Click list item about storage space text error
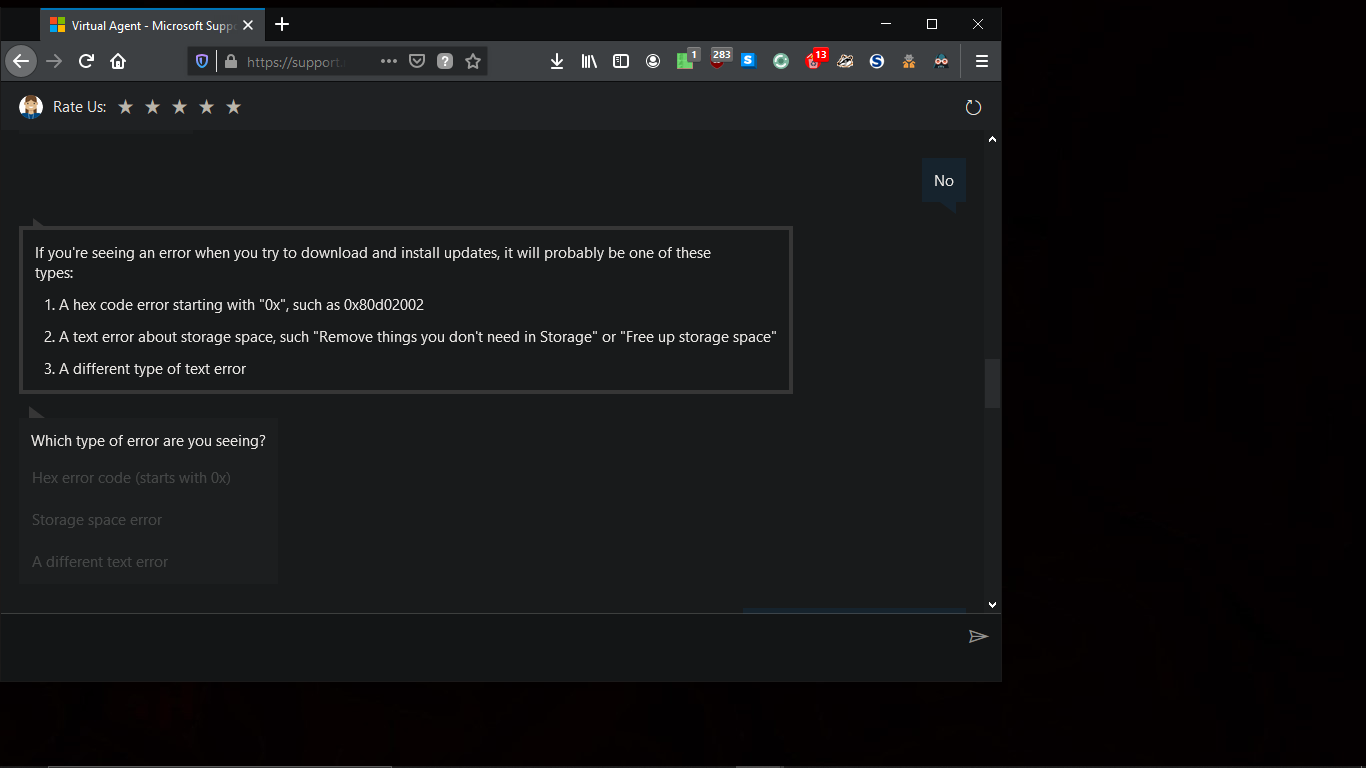 tap(410, 337)
